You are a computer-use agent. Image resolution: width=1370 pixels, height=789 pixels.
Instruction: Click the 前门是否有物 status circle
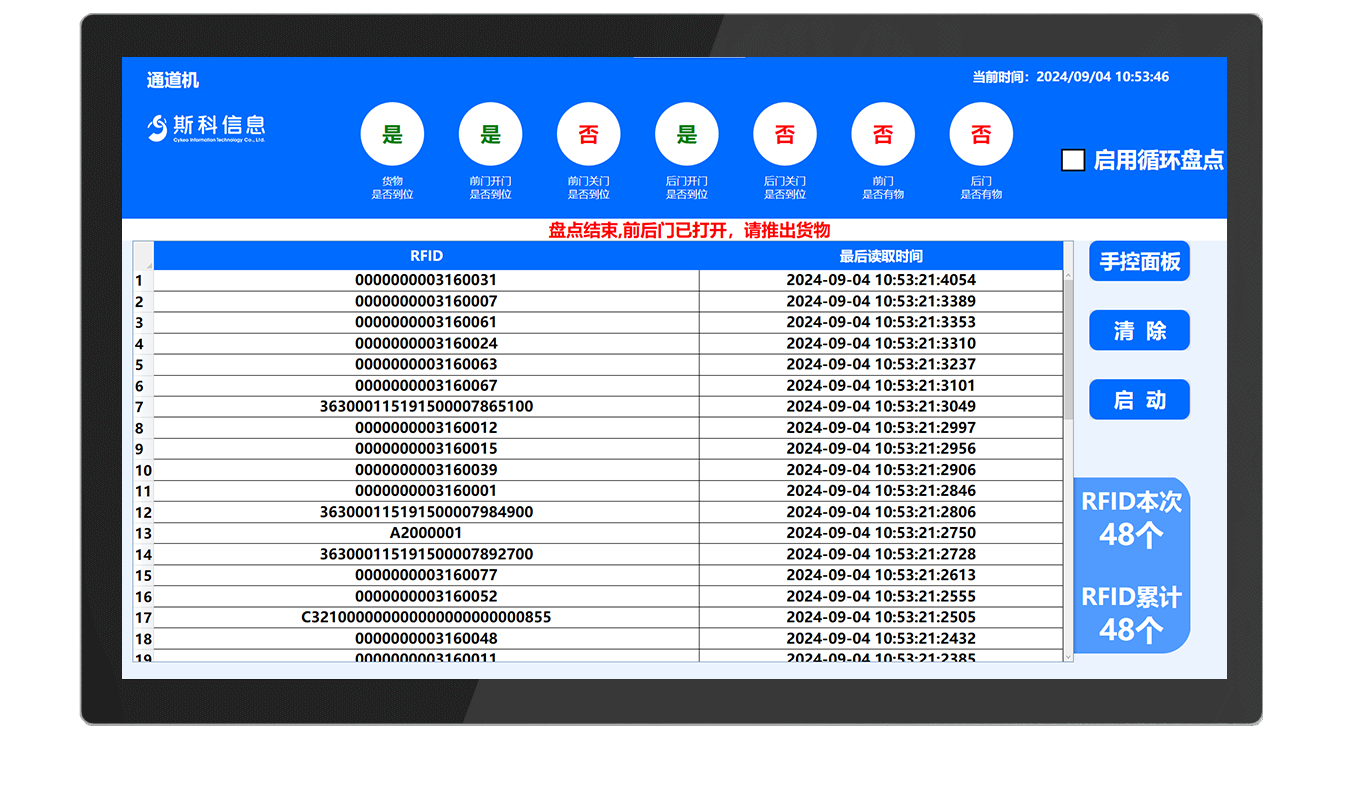882,134
